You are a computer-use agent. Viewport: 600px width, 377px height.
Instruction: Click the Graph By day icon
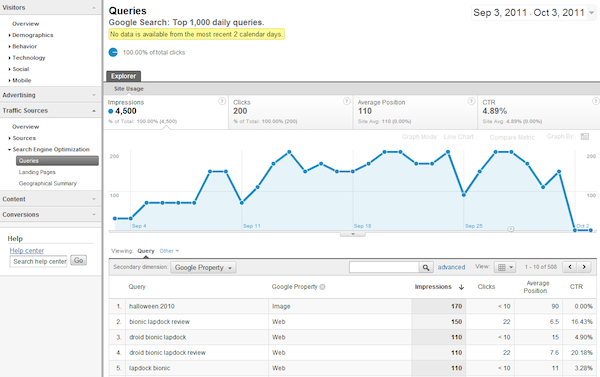pyautogui.click(x=585, y=137)
